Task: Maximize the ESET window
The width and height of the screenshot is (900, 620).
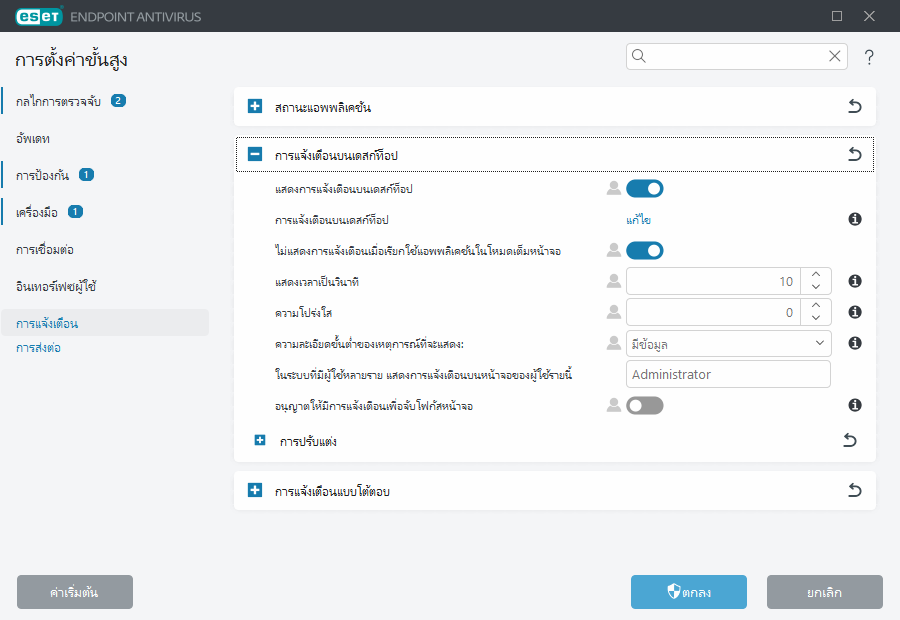Action: (x=837, y=16)
